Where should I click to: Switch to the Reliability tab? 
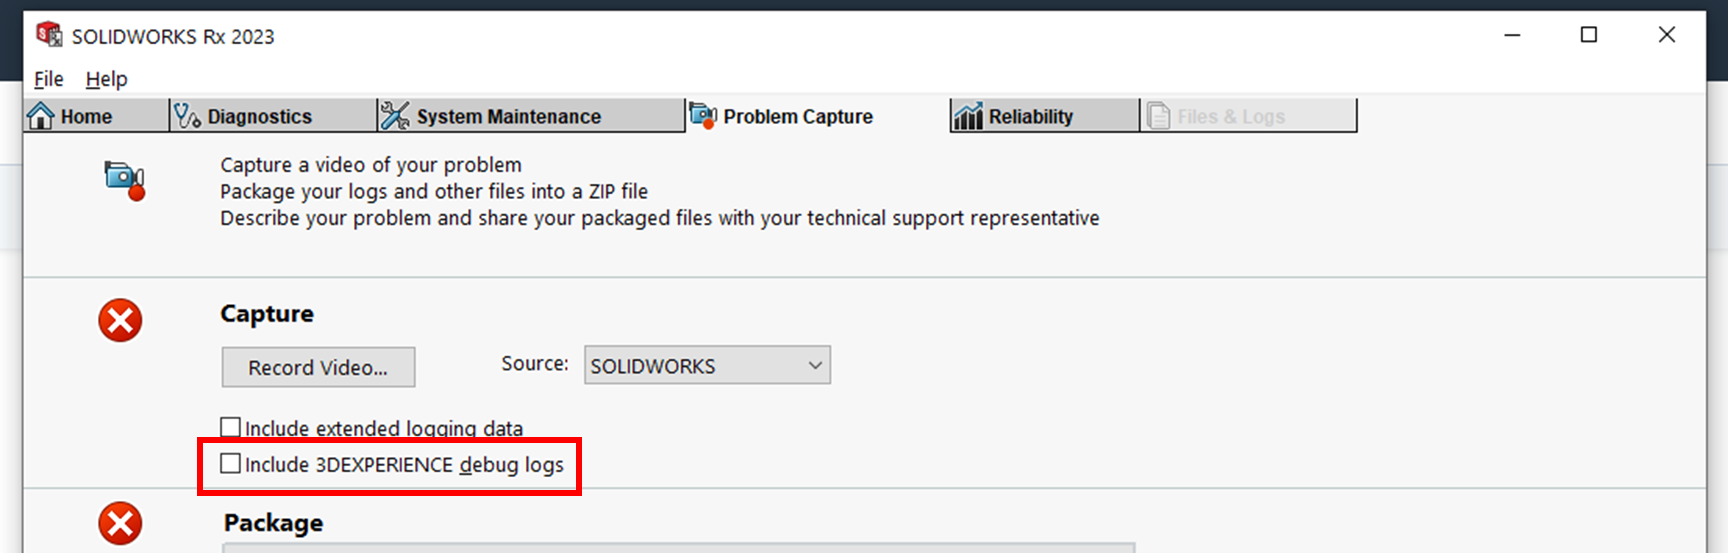[1030, 116]
